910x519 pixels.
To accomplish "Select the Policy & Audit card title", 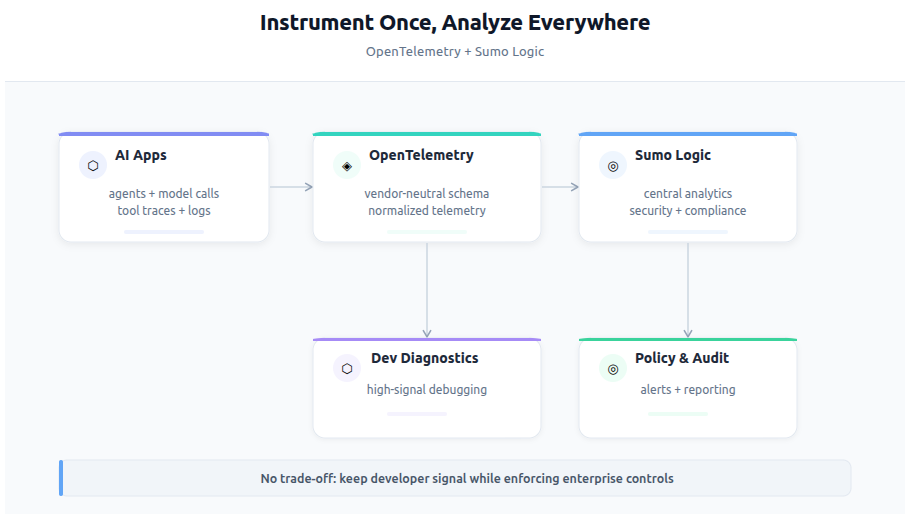I will [682, 358].
